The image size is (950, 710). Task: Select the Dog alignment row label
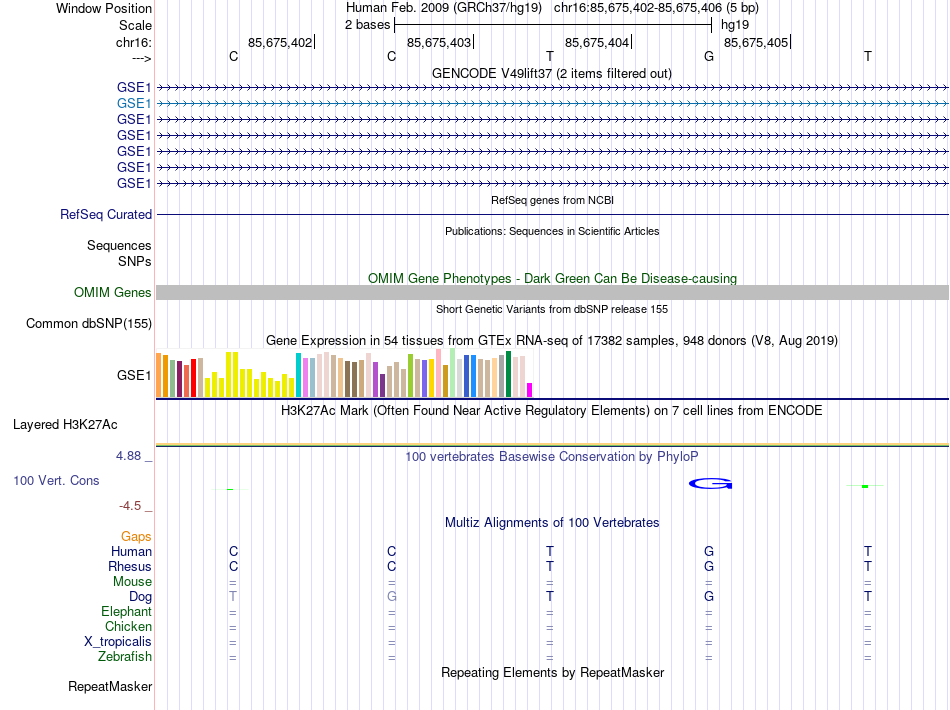(140, 597)
